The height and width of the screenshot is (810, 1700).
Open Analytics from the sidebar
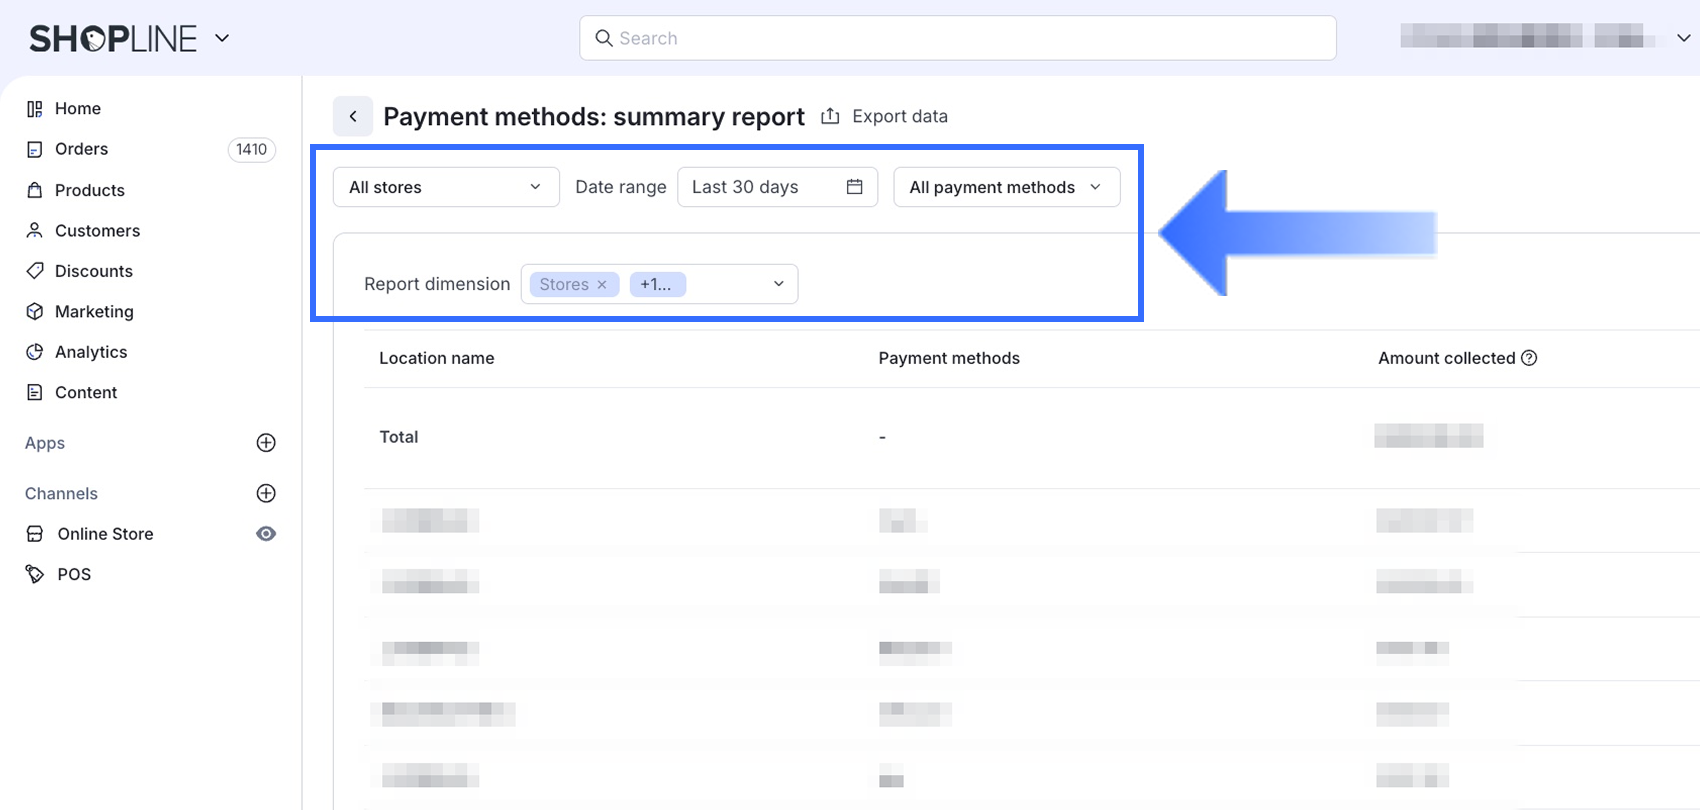coord(91,352)
